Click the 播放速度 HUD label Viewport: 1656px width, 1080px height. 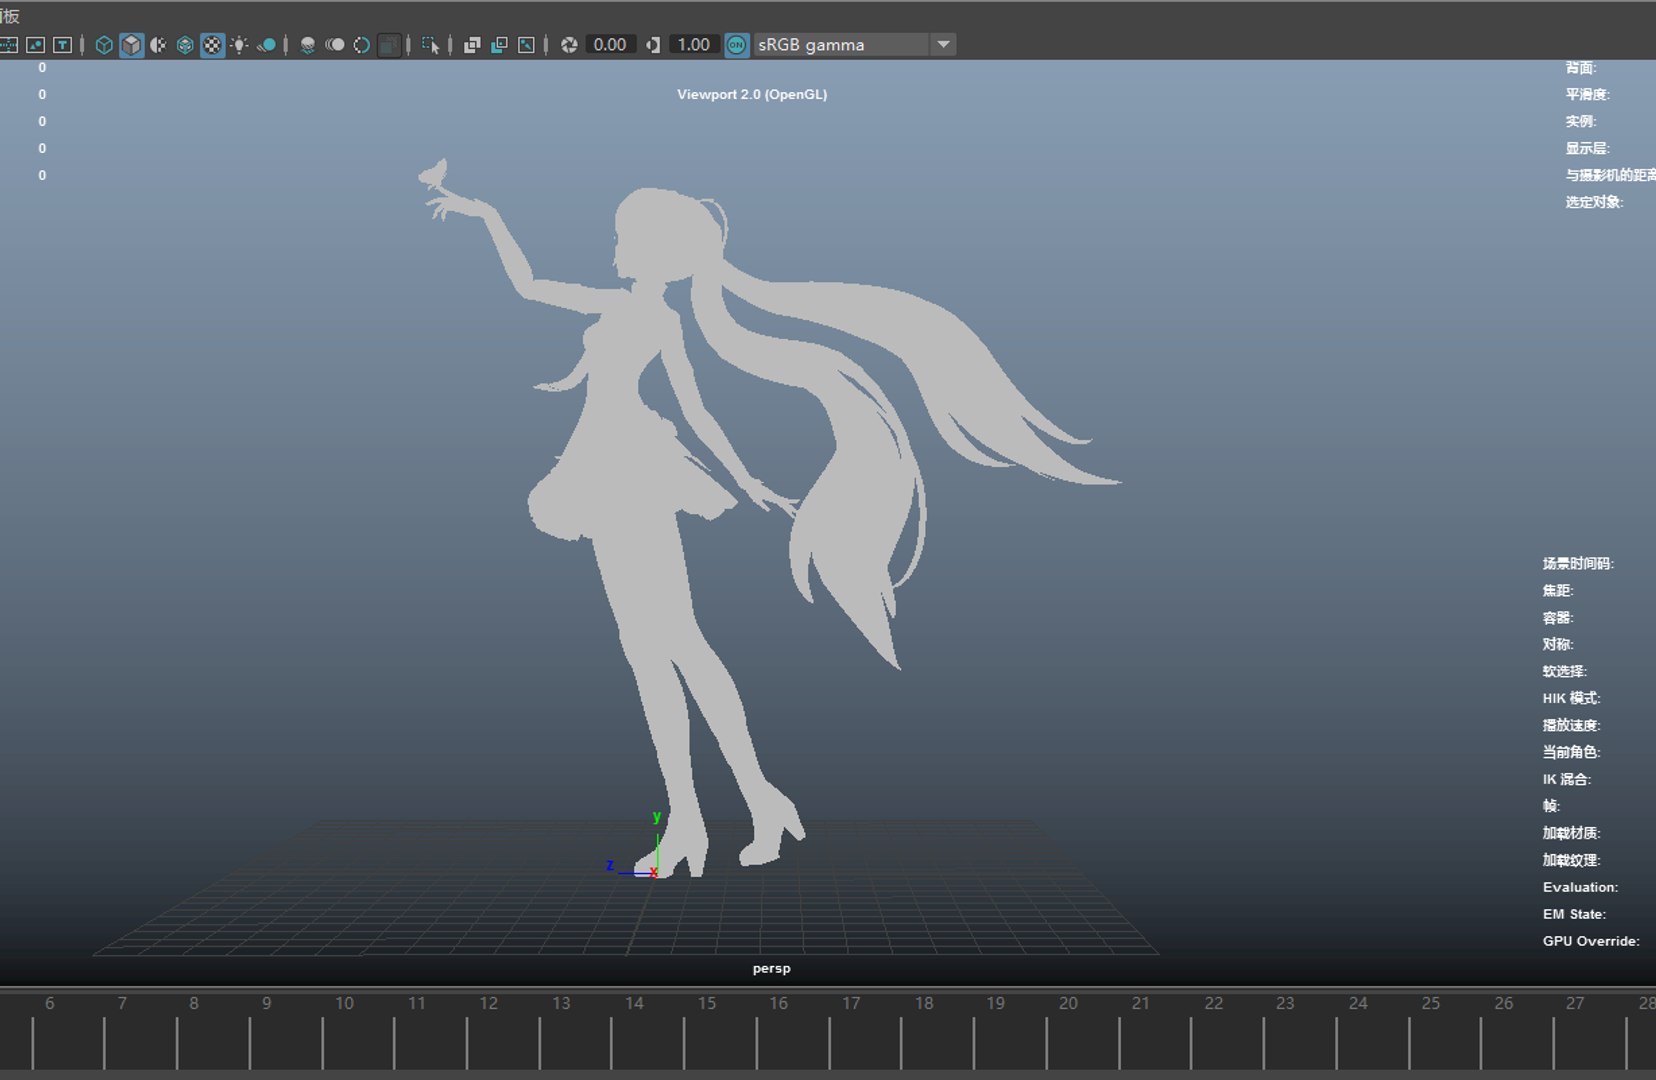coord(1571,725)
